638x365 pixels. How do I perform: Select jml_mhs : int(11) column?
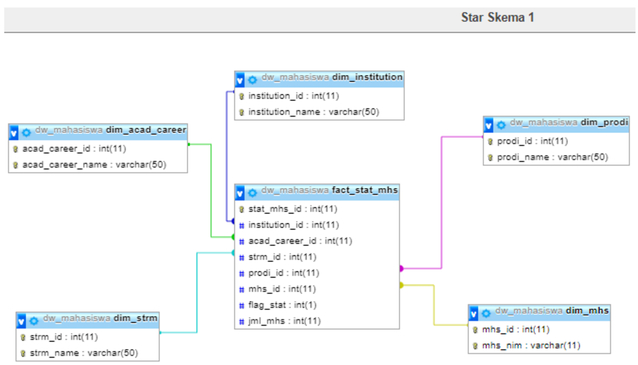pyautogui.click(x=284, y=321)
